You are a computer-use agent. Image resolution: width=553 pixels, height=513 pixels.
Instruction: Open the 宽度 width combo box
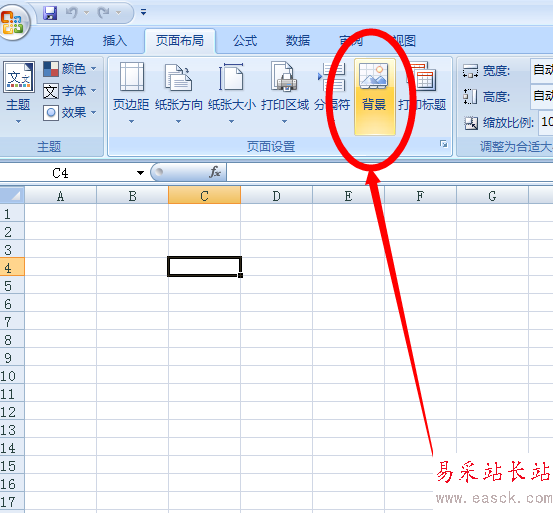tap(541, 71)
